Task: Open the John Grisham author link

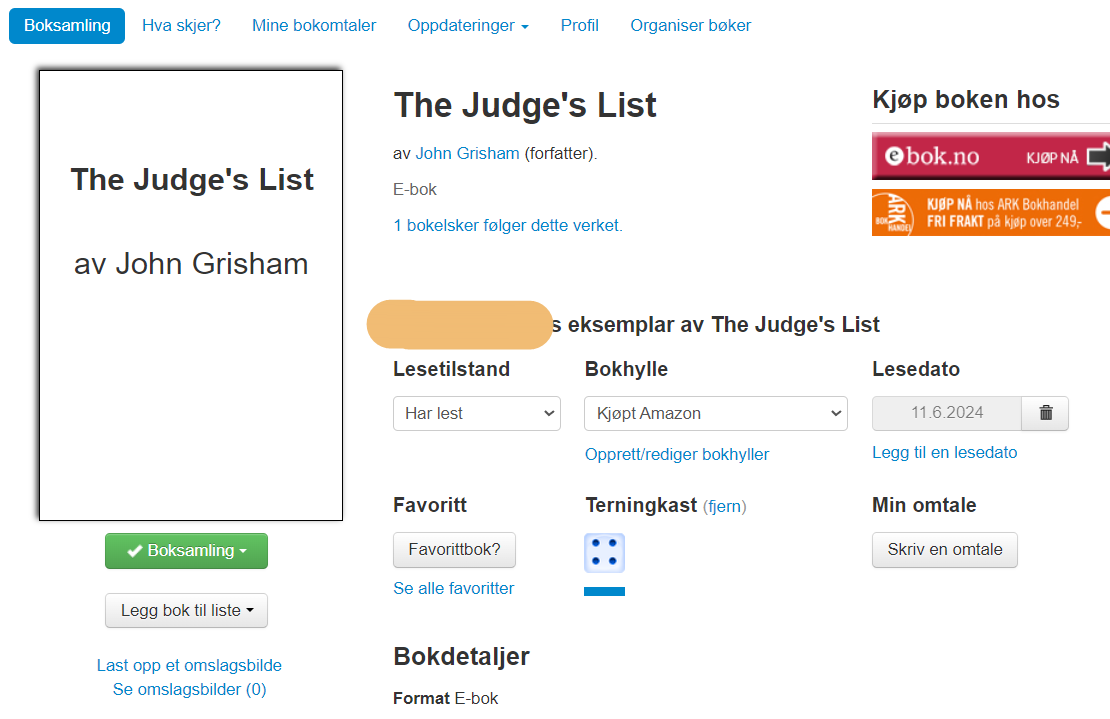Action: pyautogui.click(x=467, y=153)
